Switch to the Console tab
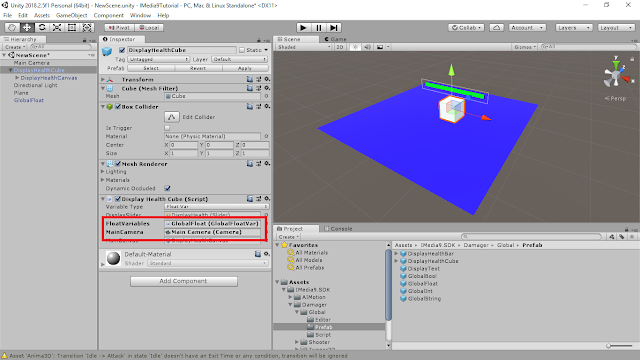Screen dimensions: 640x360 coord(338,229)
